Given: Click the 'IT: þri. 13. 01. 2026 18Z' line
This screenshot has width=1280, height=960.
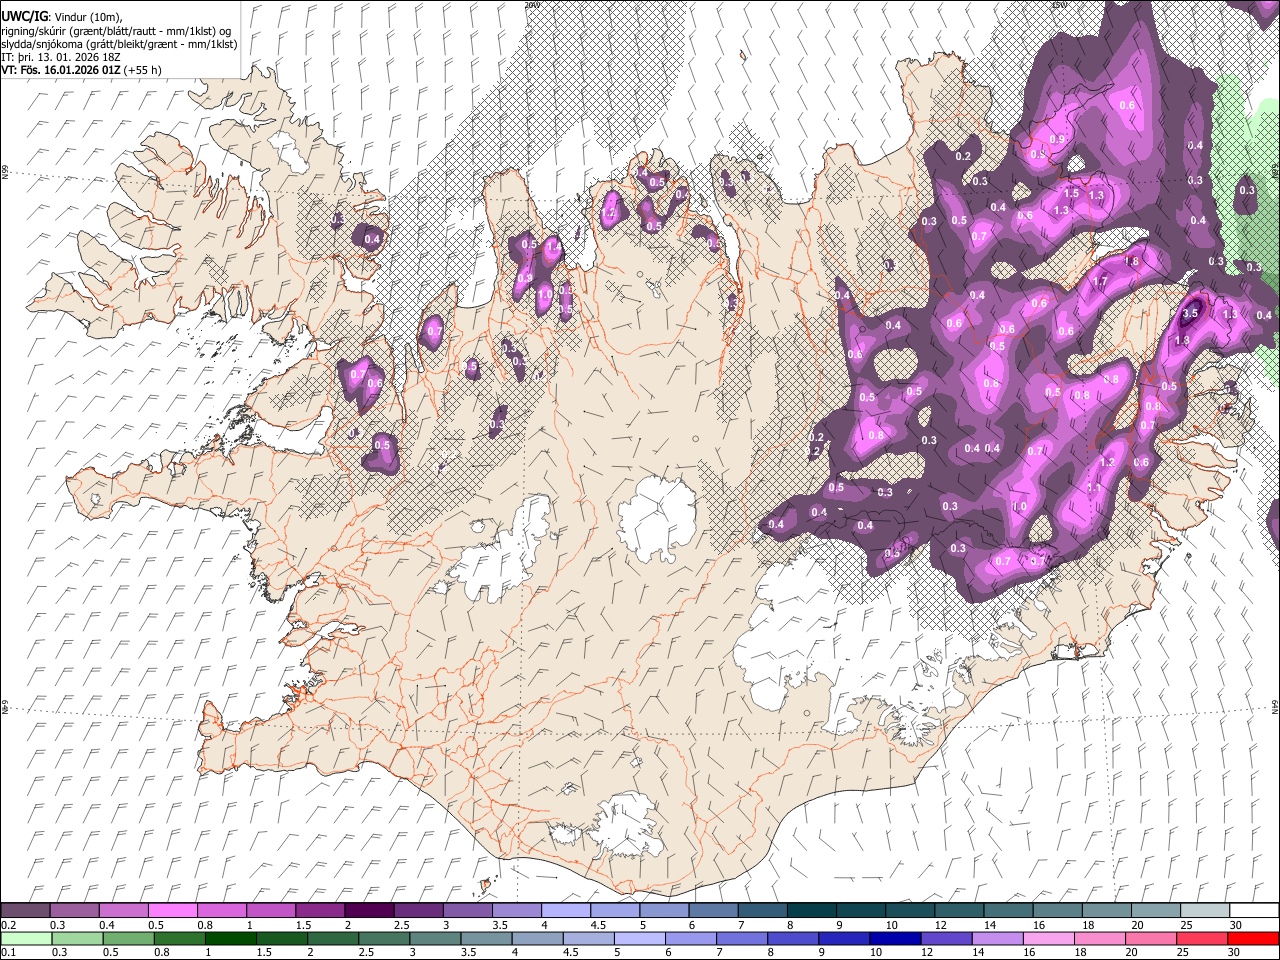Looking at the screenshot, I should (x=61, y=57).
